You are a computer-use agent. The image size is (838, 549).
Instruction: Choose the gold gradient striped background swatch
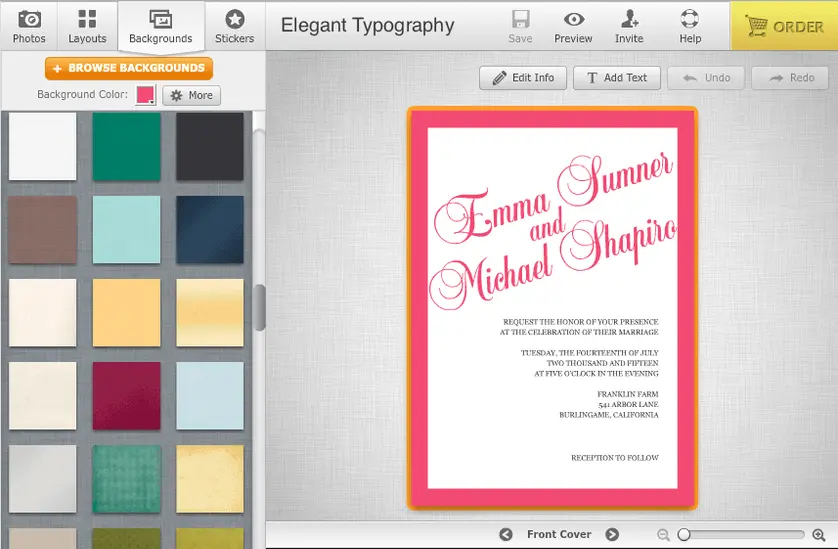210,313
